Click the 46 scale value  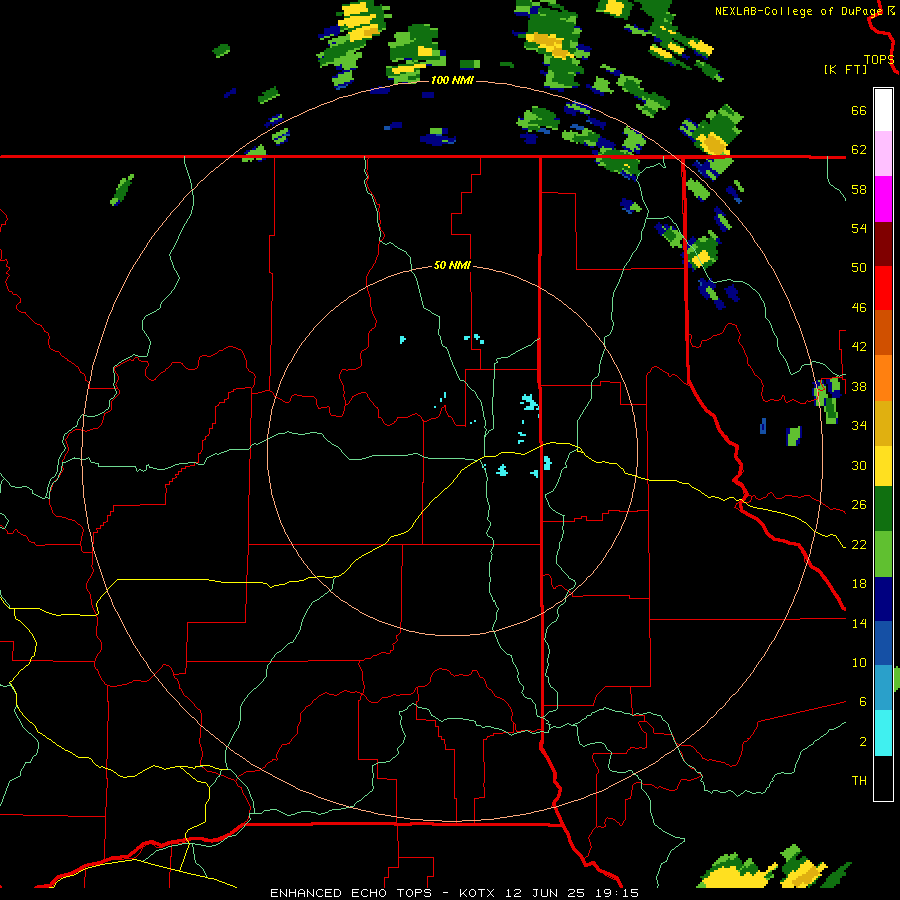859,308
